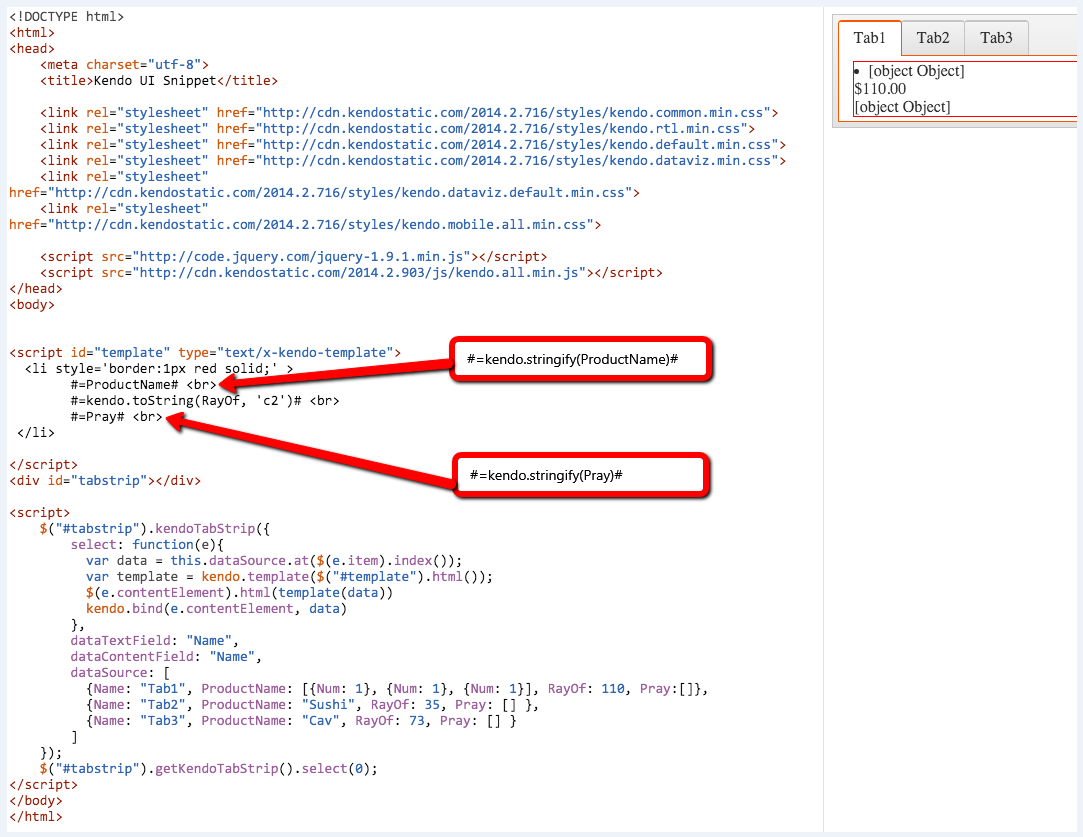Click the dataContentField: "Name" line
Image resolution: width=1083 pixels, height=837 pixels.
tap(166, 657)
